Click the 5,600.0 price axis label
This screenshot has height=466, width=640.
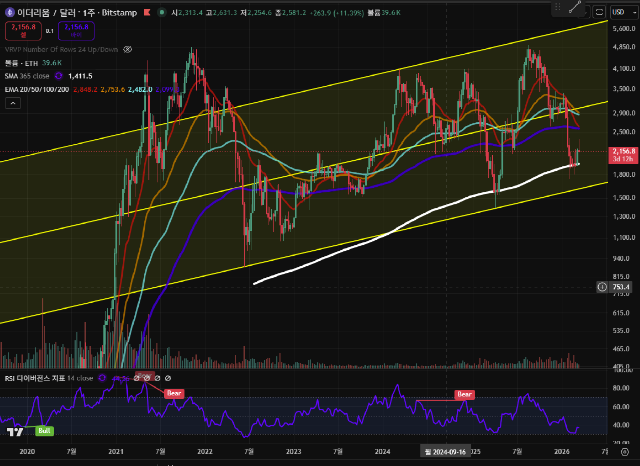pyautogui.click(x=624, y=29)
